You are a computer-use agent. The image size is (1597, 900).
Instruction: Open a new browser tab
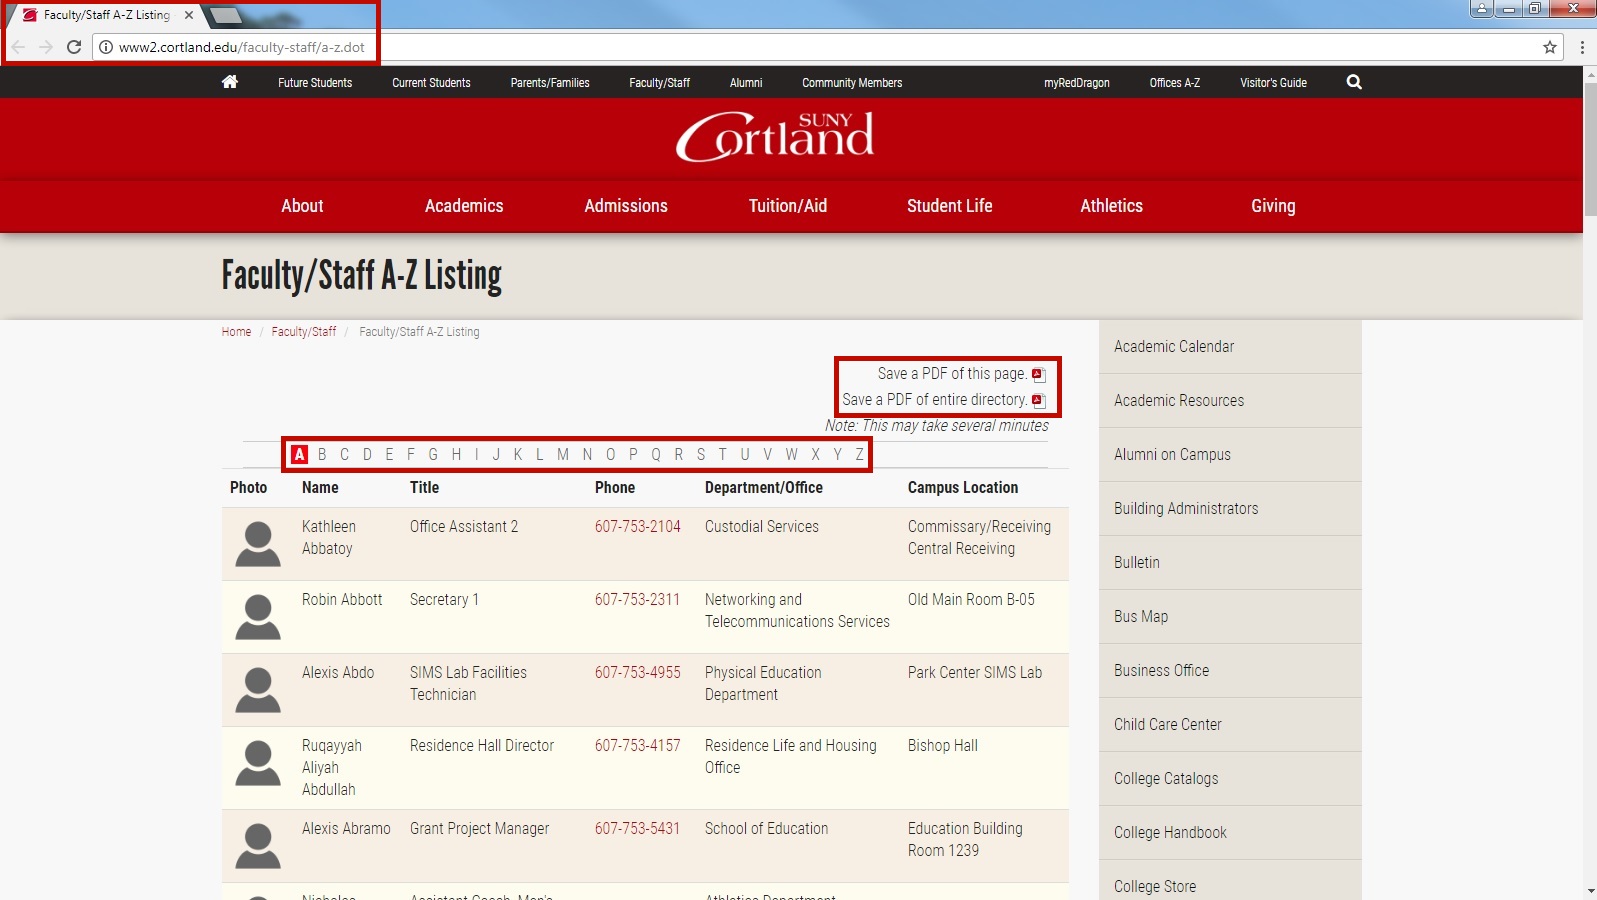pyautogui.click(x=226, y=15)
